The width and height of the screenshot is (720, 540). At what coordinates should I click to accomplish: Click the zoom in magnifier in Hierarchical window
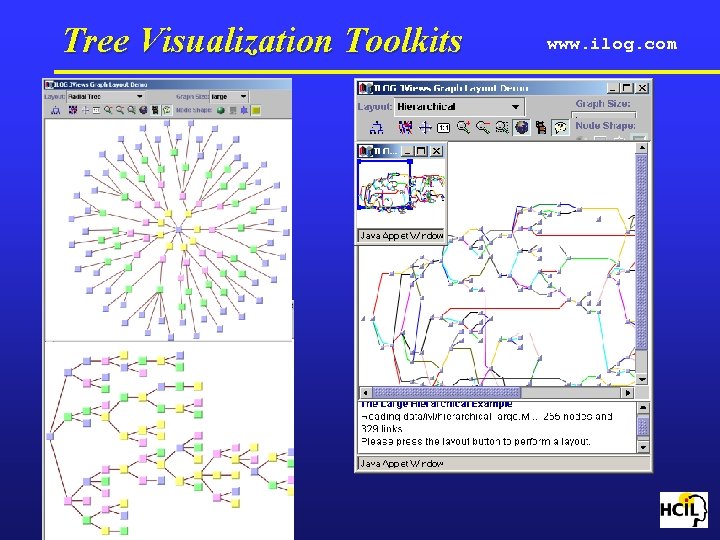click(463, 127)
